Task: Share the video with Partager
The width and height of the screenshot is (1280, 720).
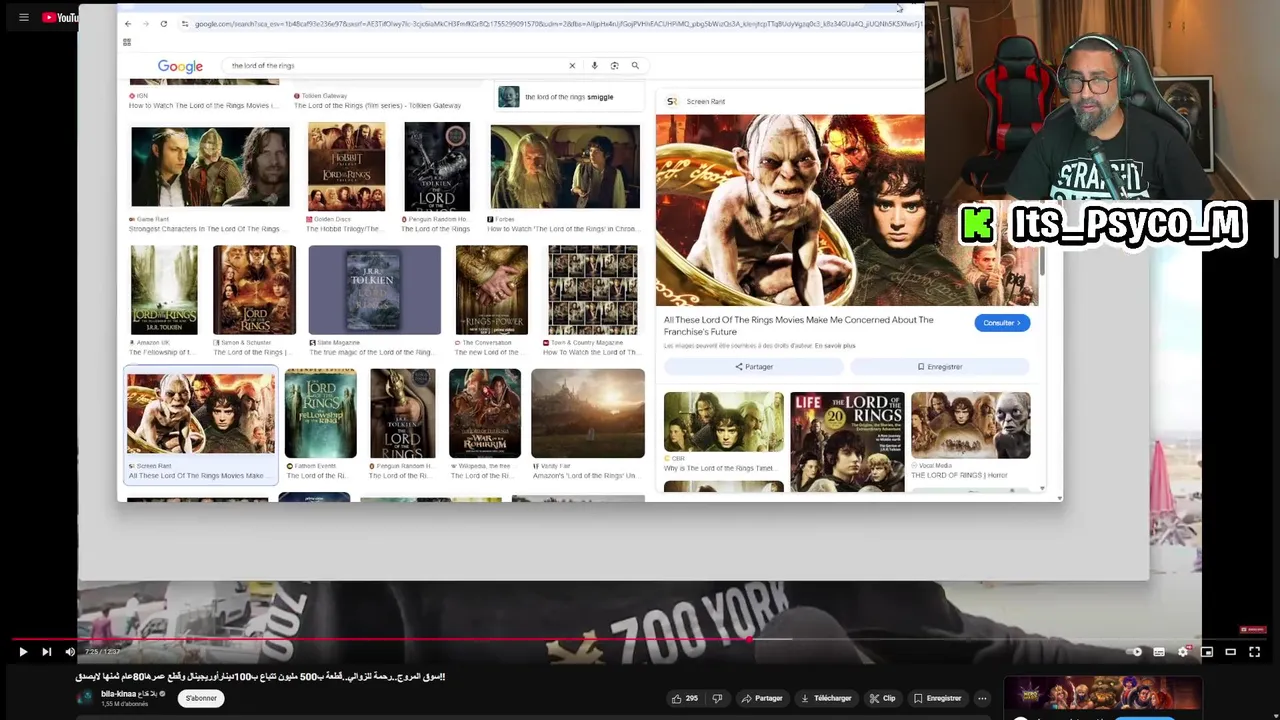Action: pos(763,698)
